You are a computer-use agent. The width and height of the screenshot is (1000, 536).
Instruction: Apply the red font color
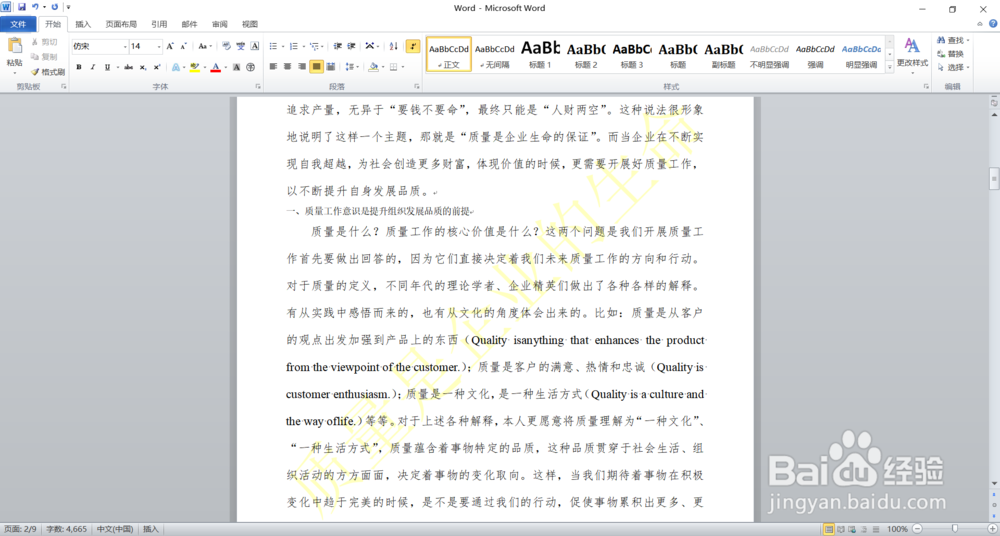tap(216, 66)
